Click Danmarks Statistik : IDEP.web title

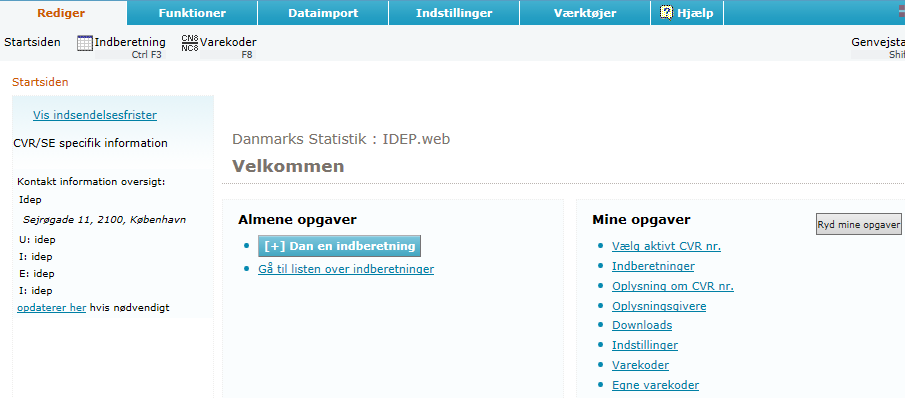341,139
